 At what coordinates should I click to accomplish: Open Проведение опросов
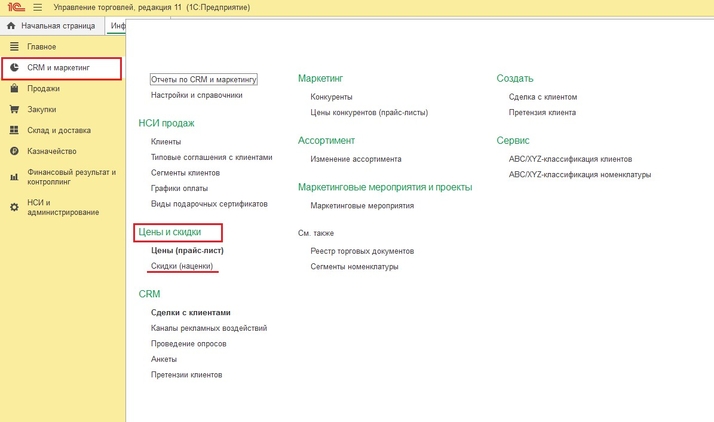coord(189,343)
